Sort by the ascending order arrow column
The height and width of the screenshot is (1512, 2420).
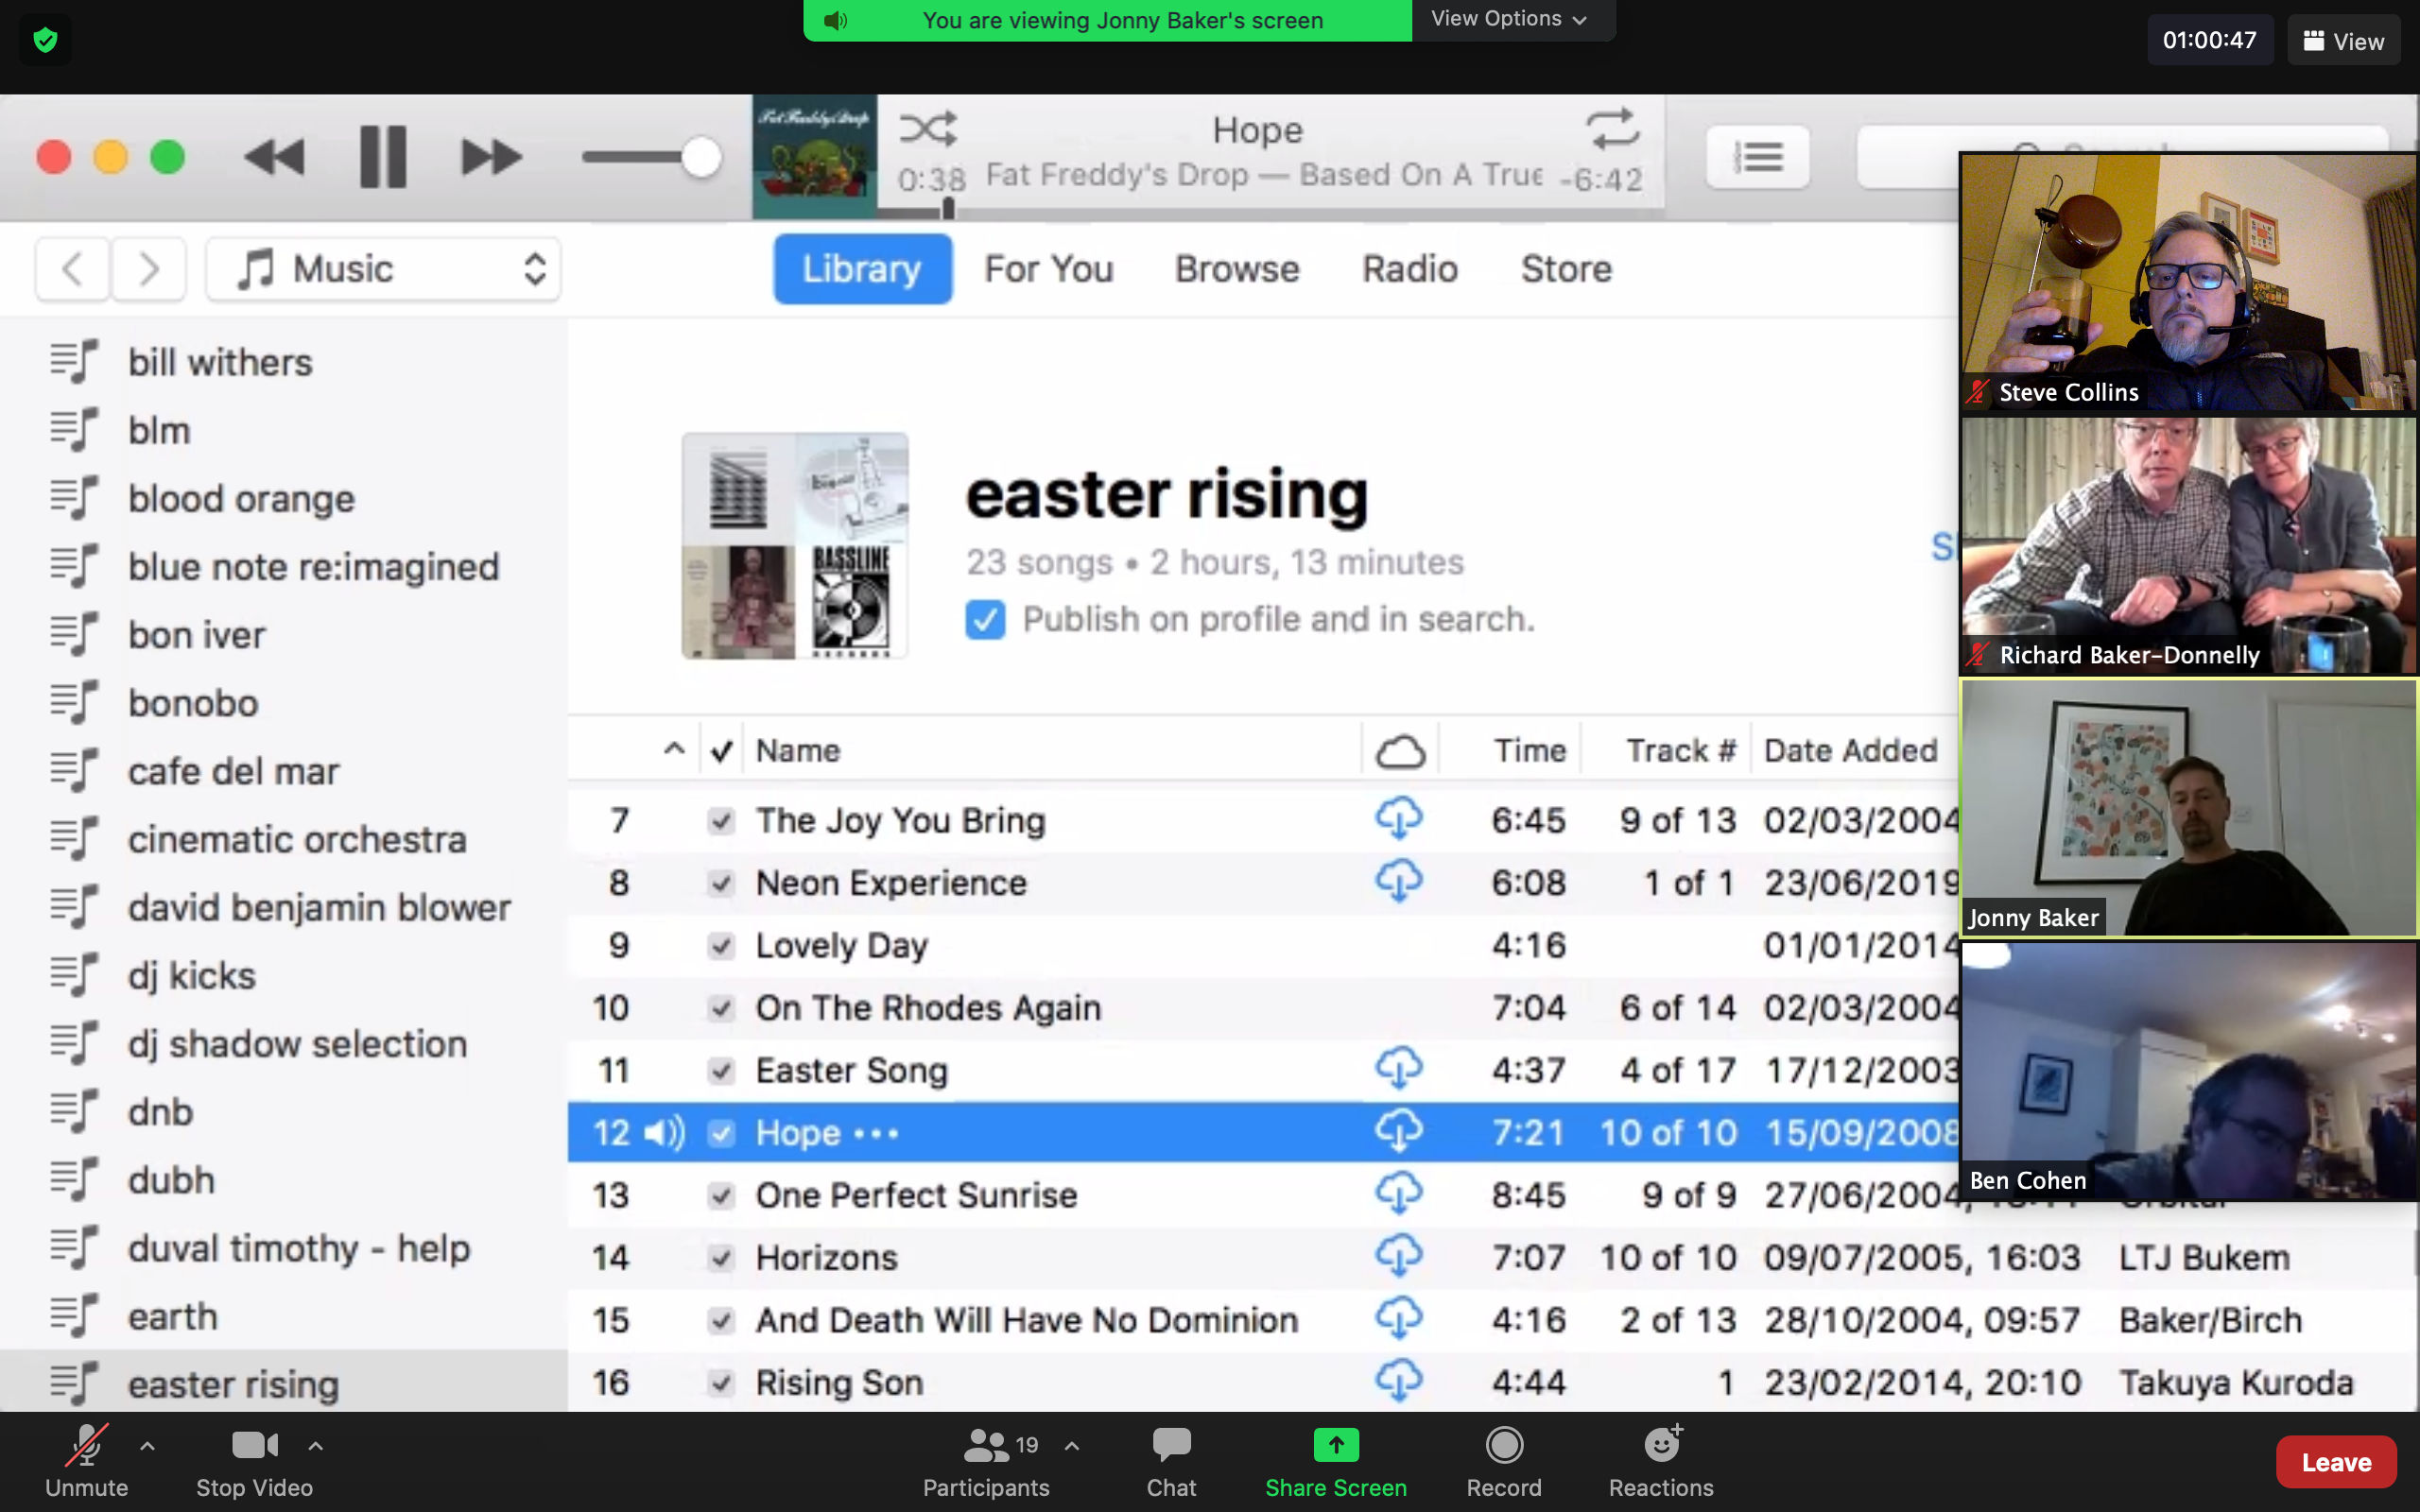point(674,749)
